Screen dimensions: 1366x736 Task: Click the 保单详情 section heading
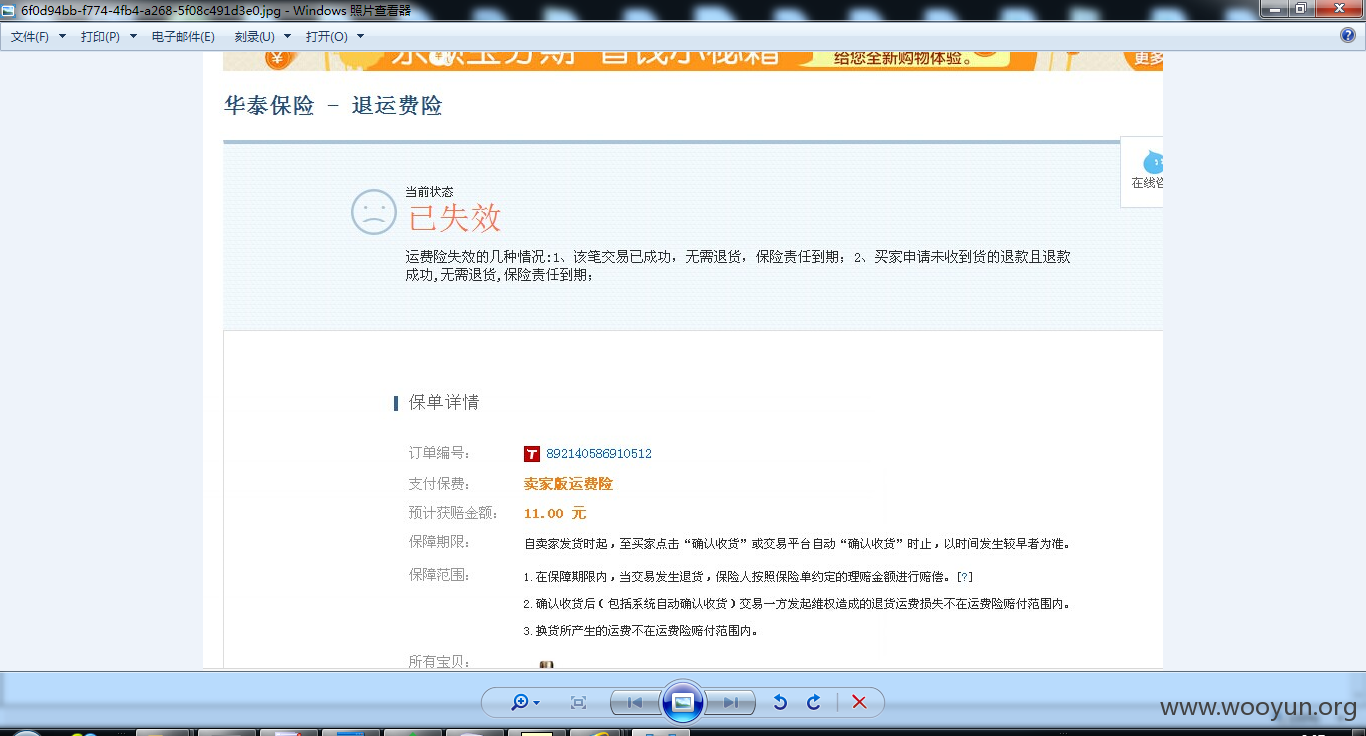pos(444,402)
